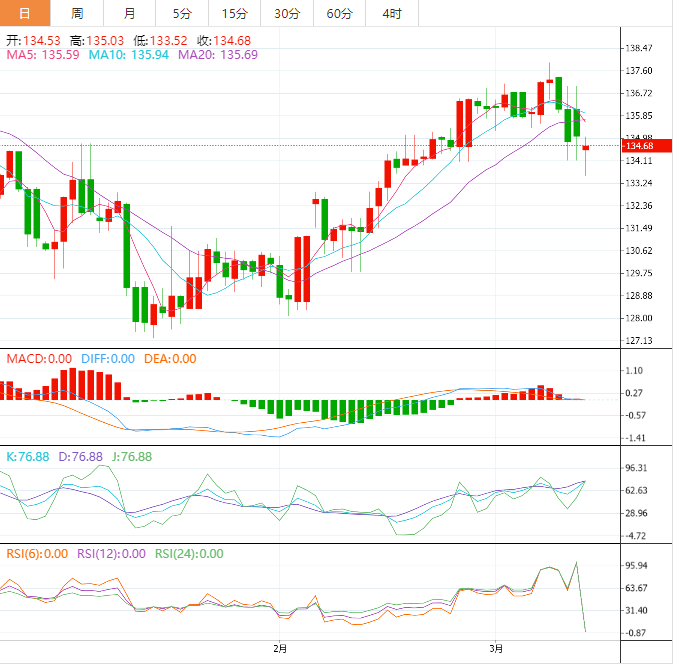Image resolution: width=674 pixels, height=671 pixels.
Task: Click the DIFF:0.00 label
Action: pyautogui.click(x=108, y=358)
